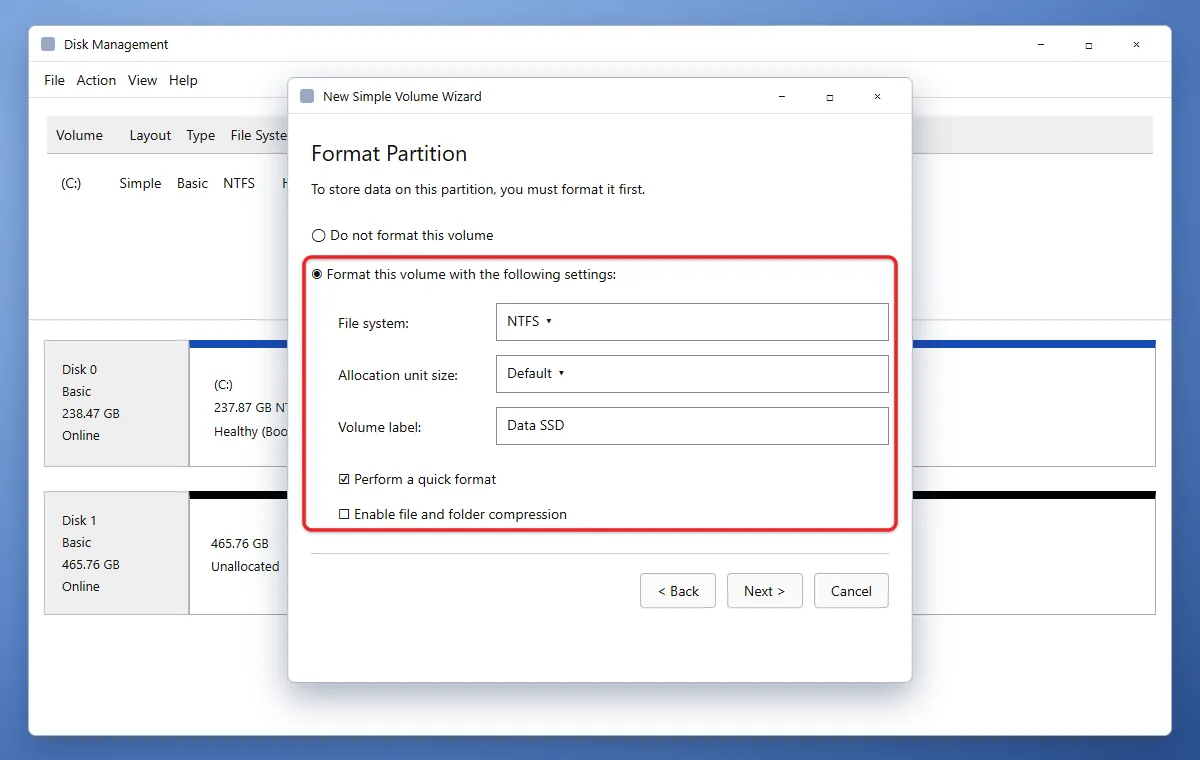Image resolution: width=1200 pixels, height=760 pixels.
Task: Click the 'File system:' label
Action: 373,324
